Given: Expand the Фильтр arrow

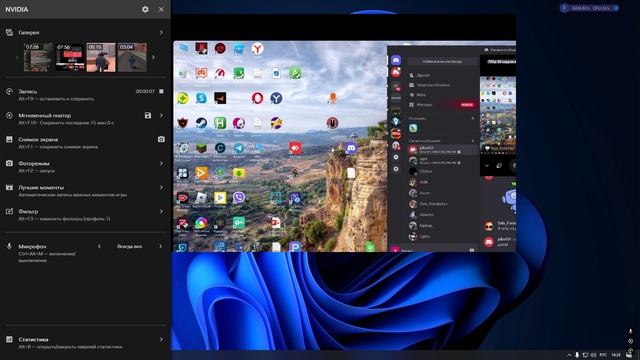Looking at the screenshot, I should pyautogui.click(x=161, y=211).
